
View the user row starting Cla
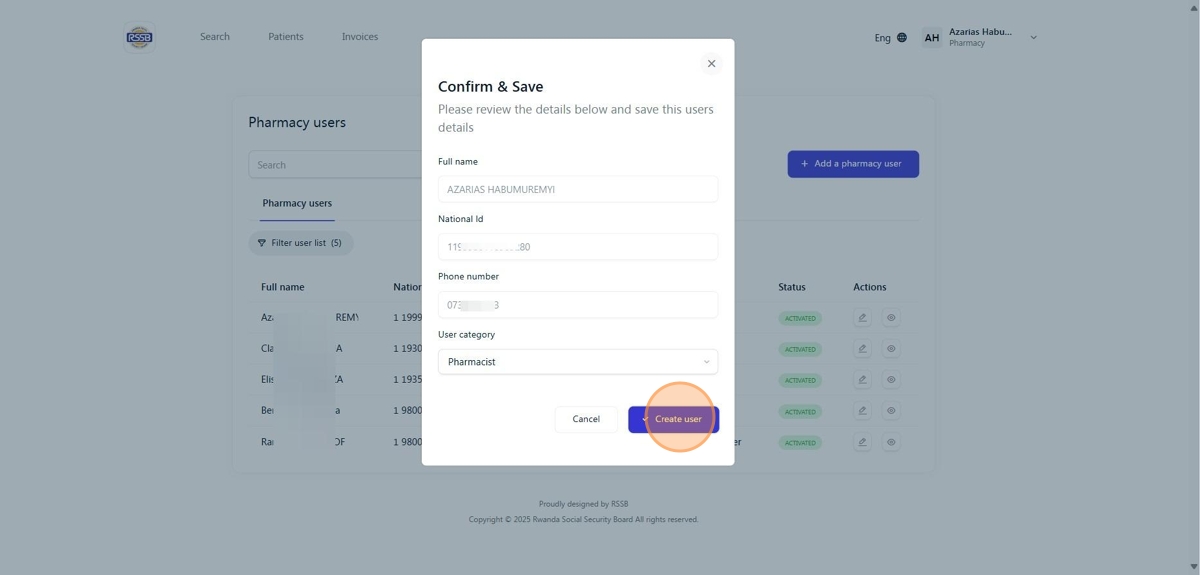(891, 349)
